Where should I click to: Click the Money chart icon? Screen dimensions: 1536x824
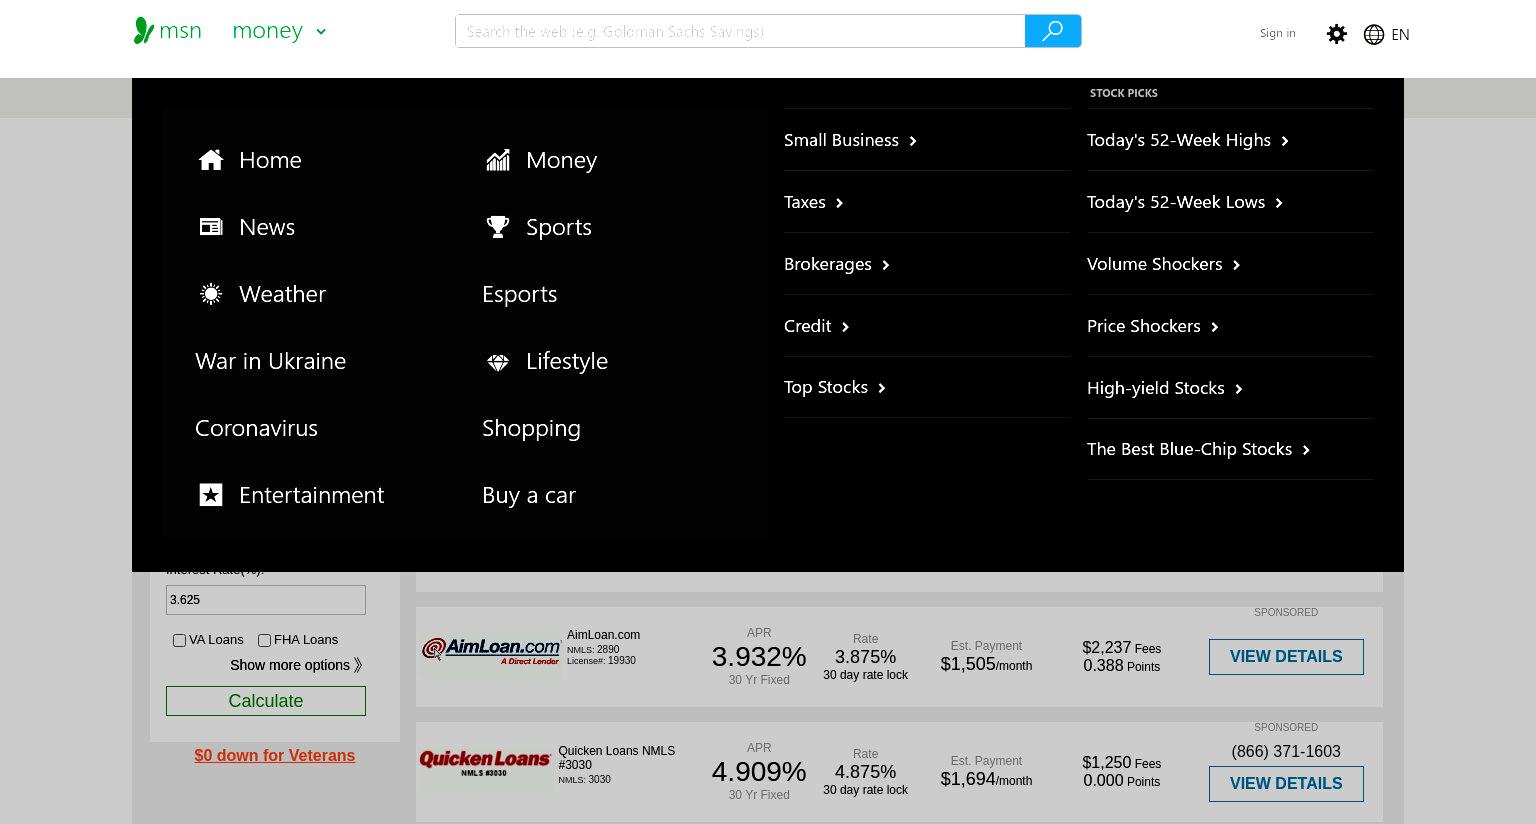[x=498, y=160]
